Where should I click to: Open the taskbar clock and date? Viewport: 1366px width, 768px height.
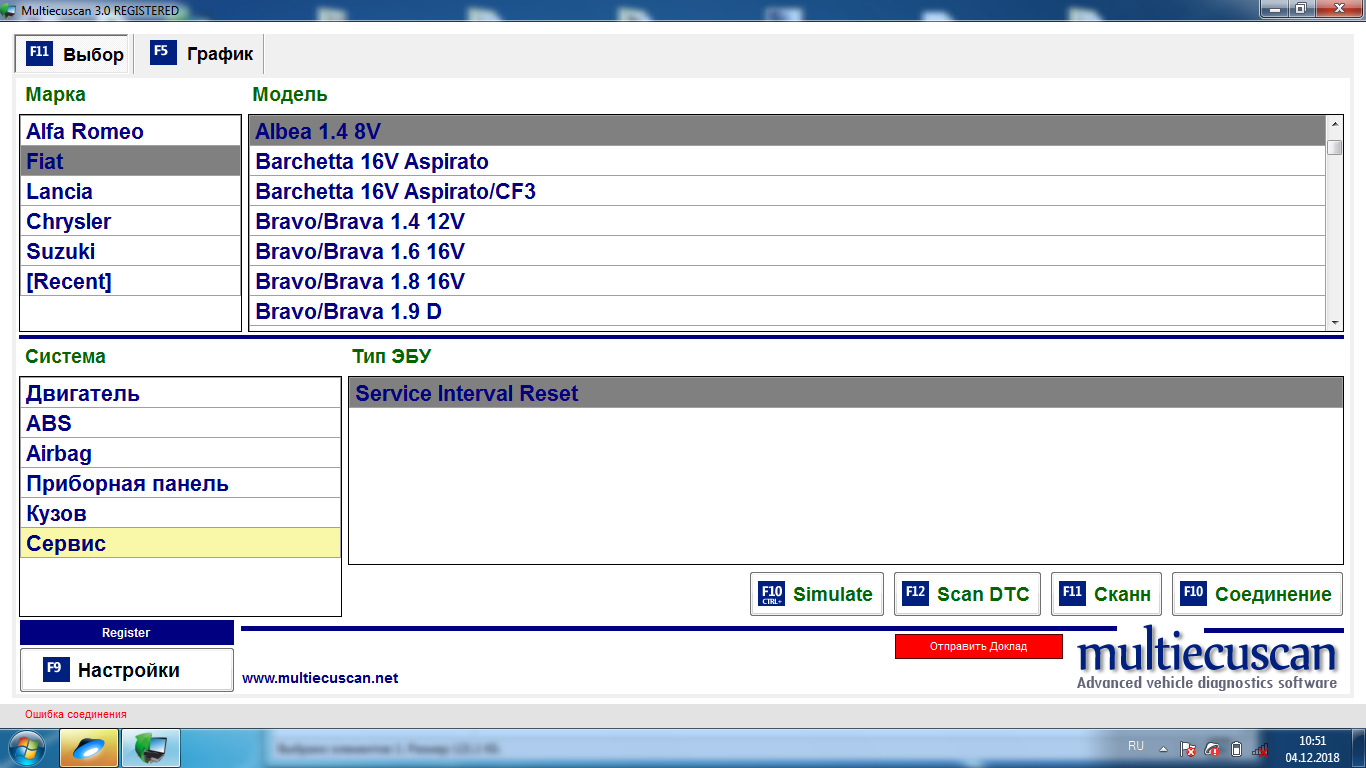pyautogui.click(x=1312, y=749)
